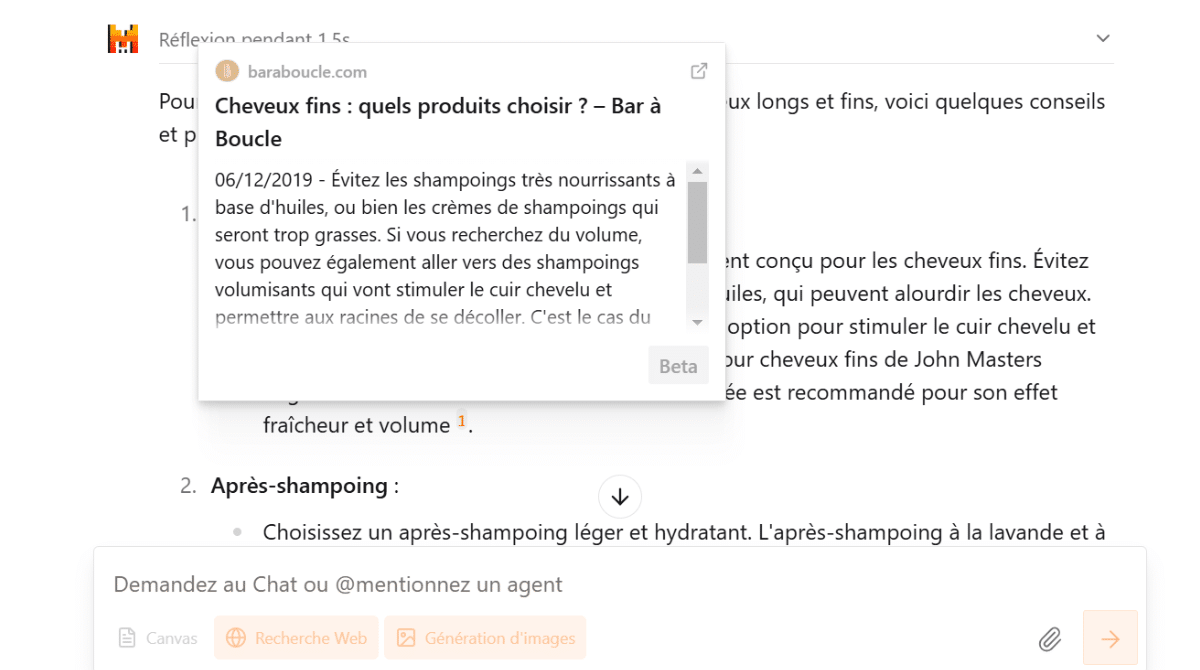Open the article titled Cheveux fins quels produits choisir
1200x670 pixels.
pyautogui.click(x=436, y=119)
